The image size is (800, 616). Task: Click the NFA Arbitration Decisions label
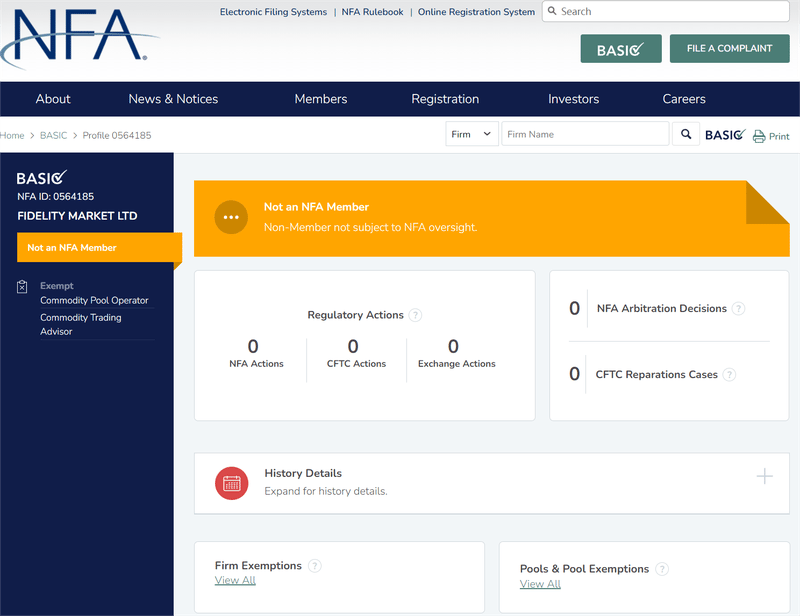tap(662, 308)
